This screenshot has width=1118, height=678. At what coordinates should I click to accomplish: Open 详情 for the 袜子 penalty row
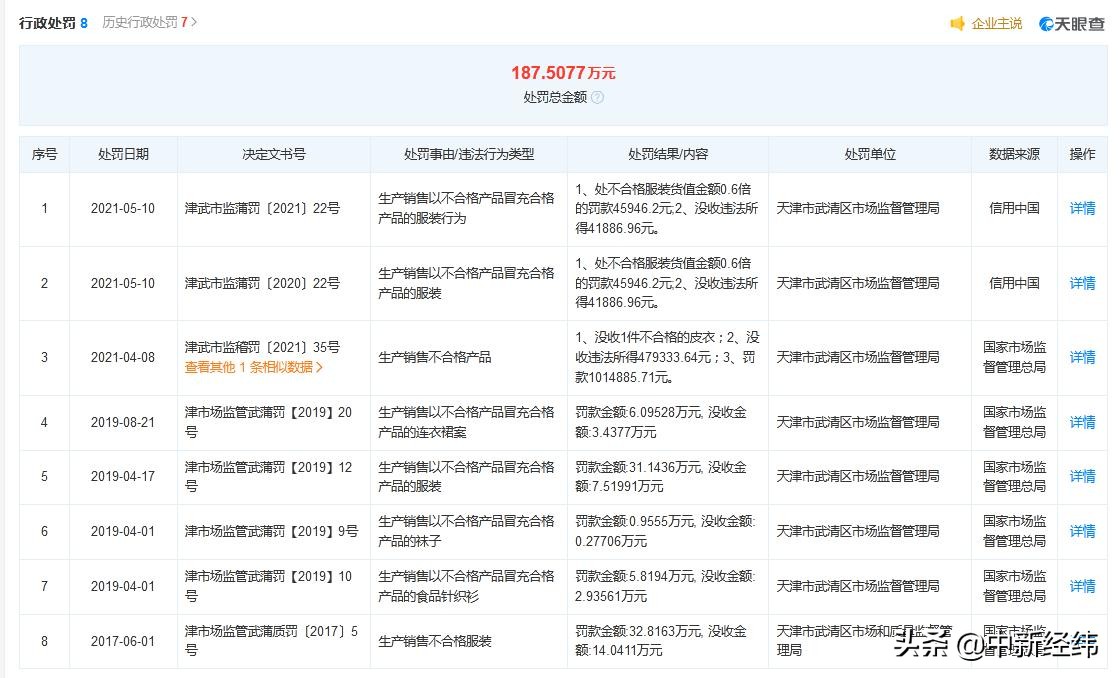(x=1083, y=531)
